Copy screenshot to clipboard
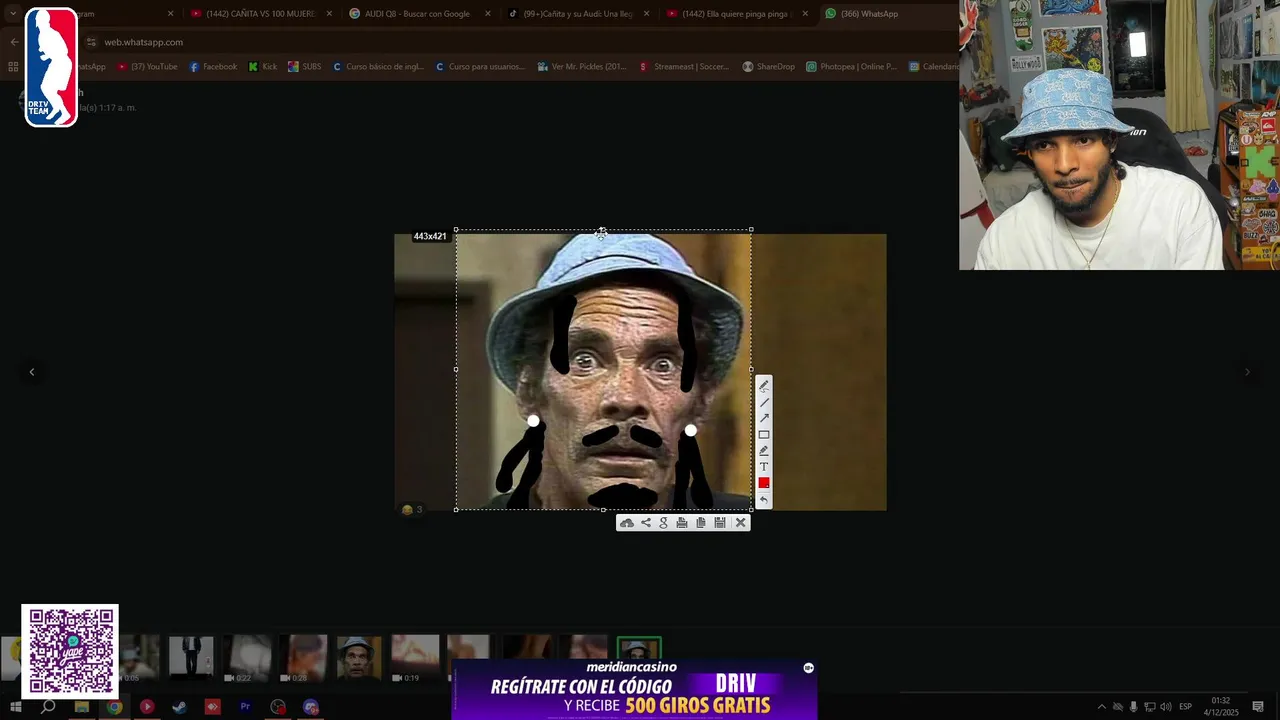Viewport: 1280px width, 720px height. tap(701, 522)
